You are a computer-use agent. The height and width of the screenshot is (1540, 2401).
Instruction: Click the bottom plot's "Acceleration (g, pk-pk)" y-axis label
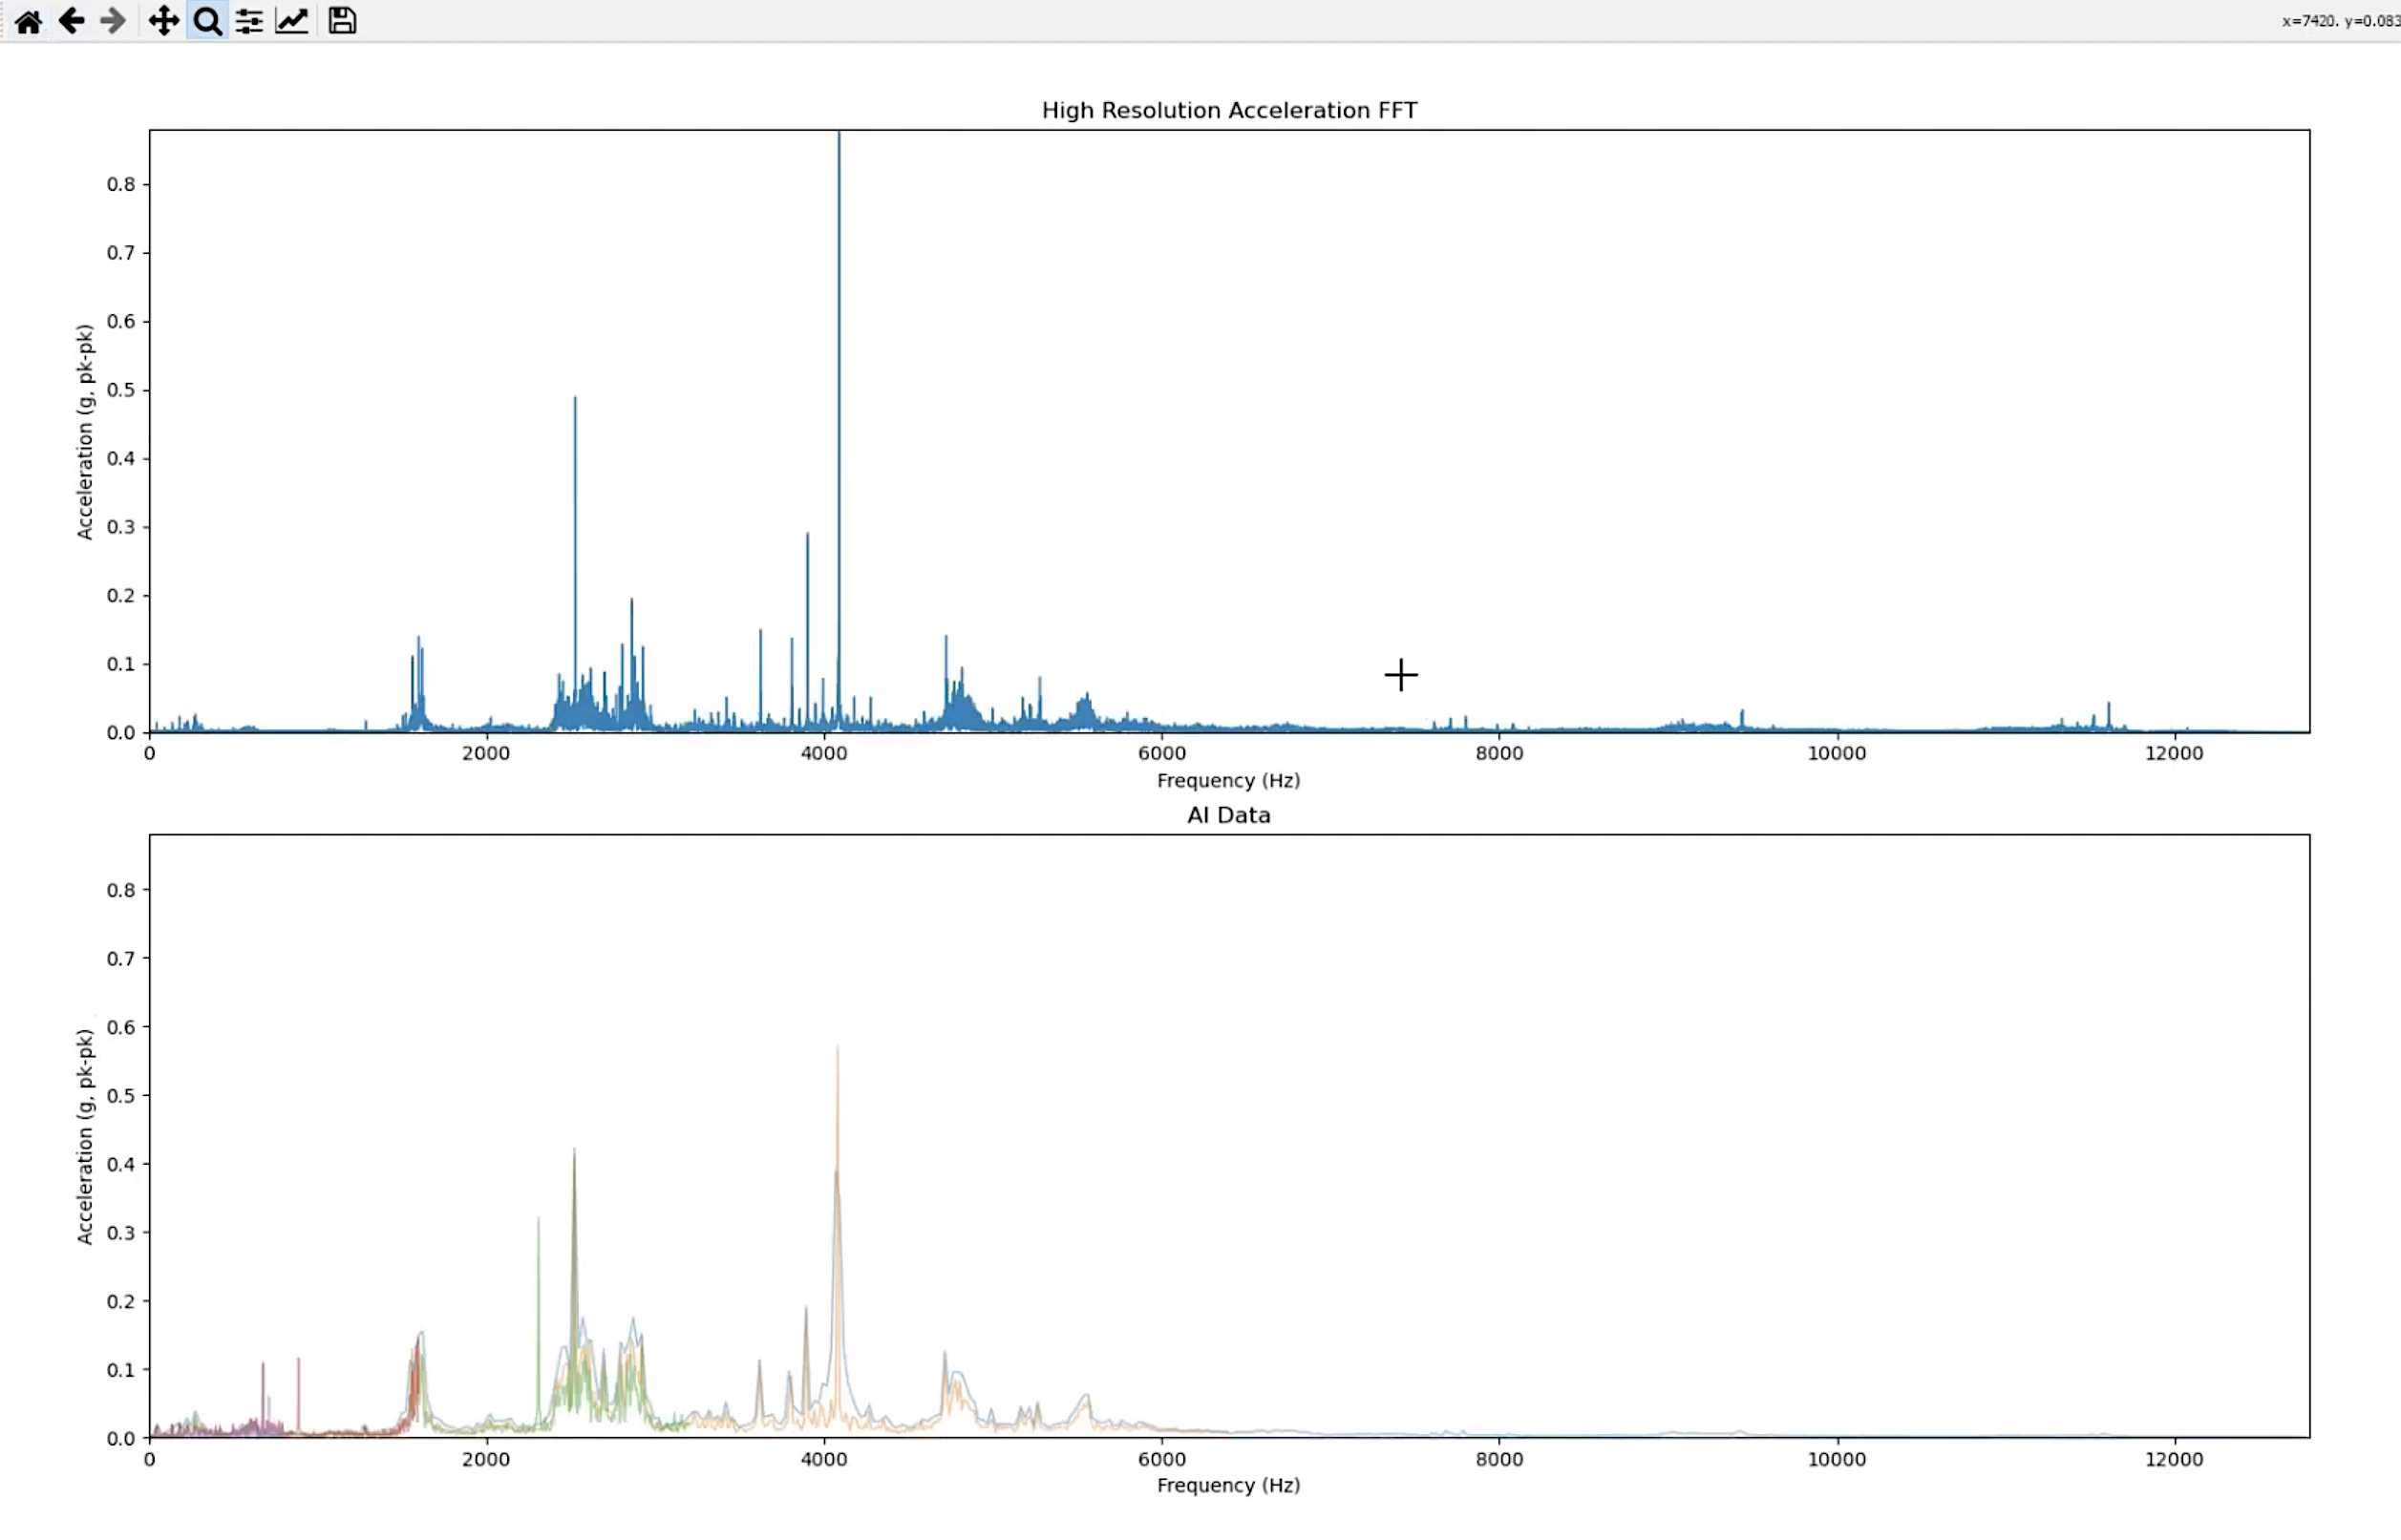coord(85,1137)
